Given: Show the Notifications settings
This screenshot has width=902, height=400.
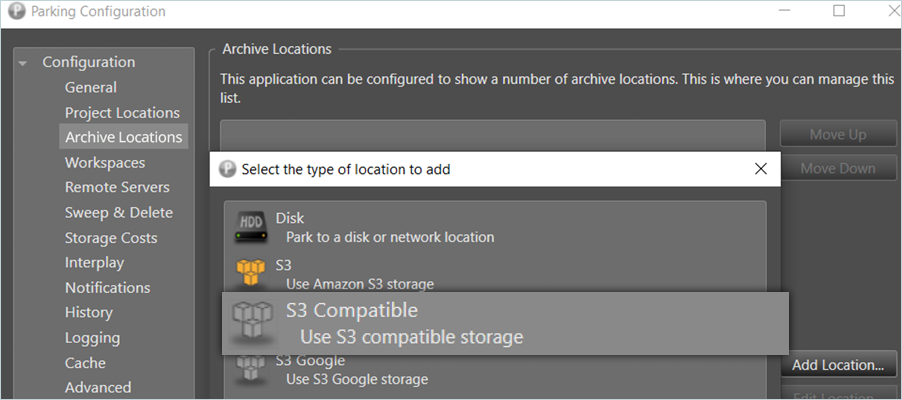Looking at the screenshot, I should point(107,287).
